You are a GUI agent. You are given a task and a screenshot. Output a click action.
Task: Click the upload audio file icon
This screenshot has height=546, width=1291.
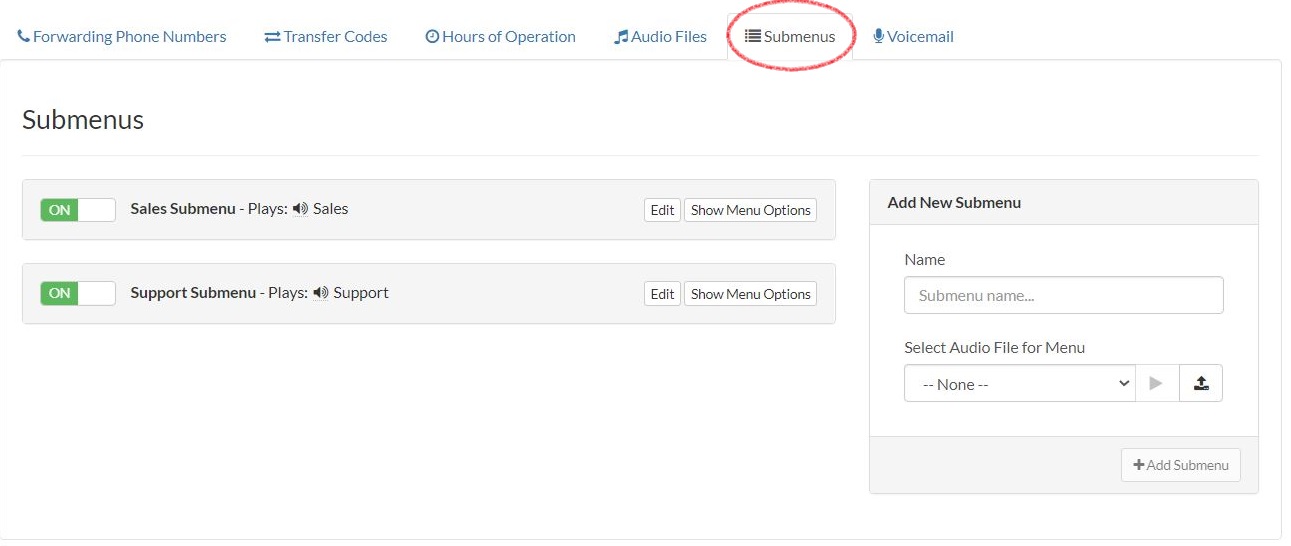click(1201, 384)
